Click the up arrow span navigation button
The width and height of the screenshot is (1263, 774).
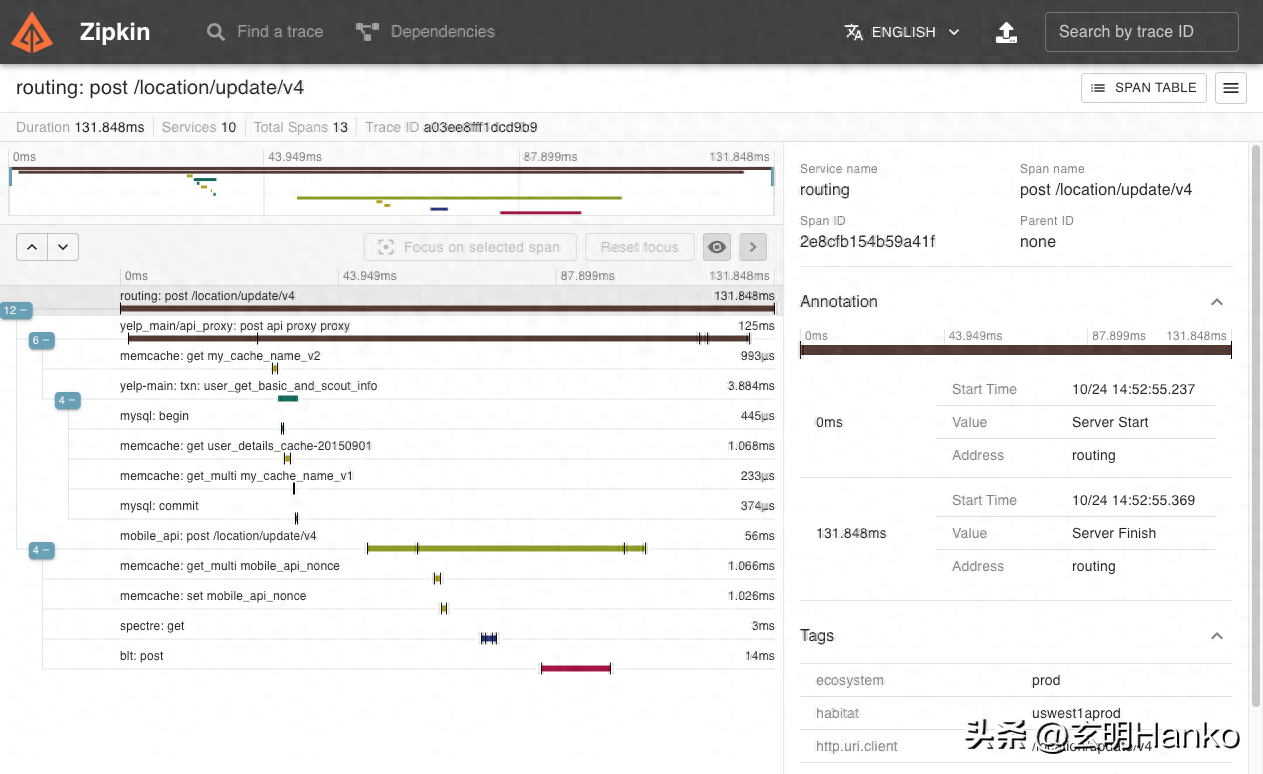coord(32,247)
